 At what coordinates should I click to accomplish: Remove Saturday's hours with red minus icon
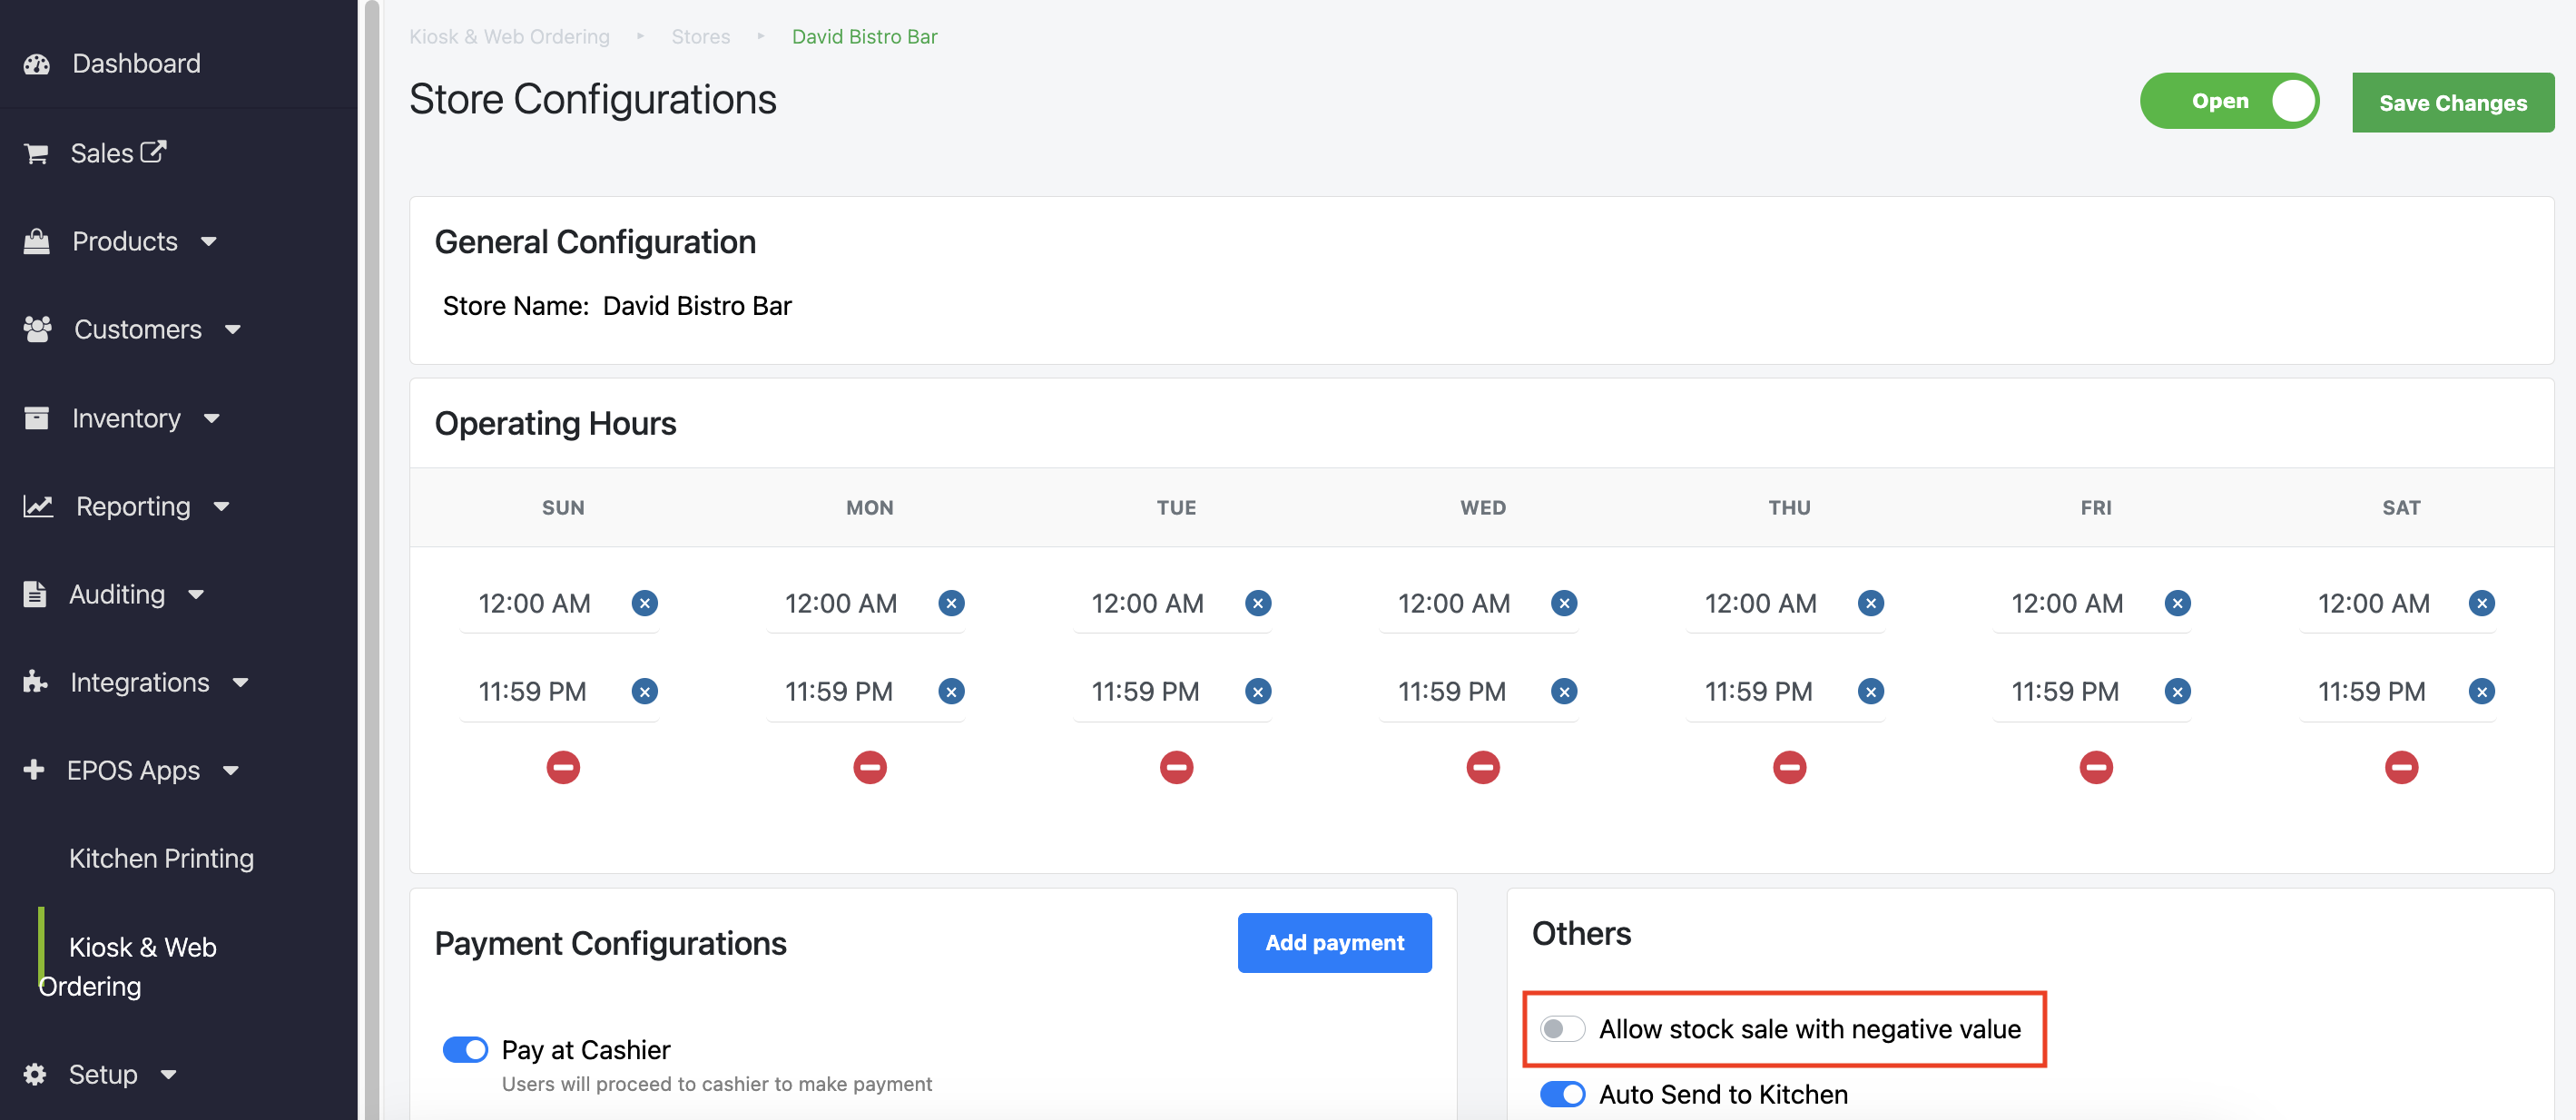[2400, 767]
